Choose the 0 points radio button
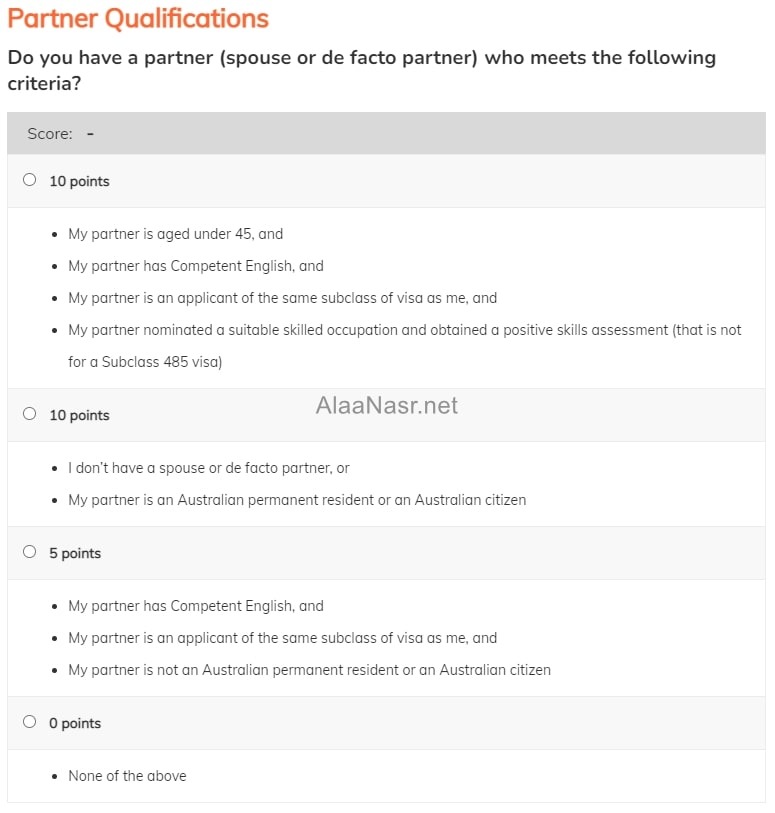Screen dimensions: 775x813 [x=29, y=722]
